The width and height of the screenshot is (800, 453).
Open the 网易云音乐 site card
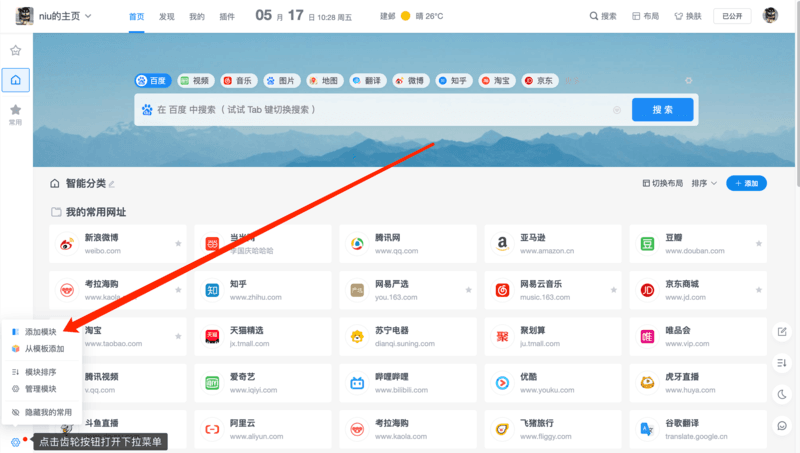click(553, 290)
